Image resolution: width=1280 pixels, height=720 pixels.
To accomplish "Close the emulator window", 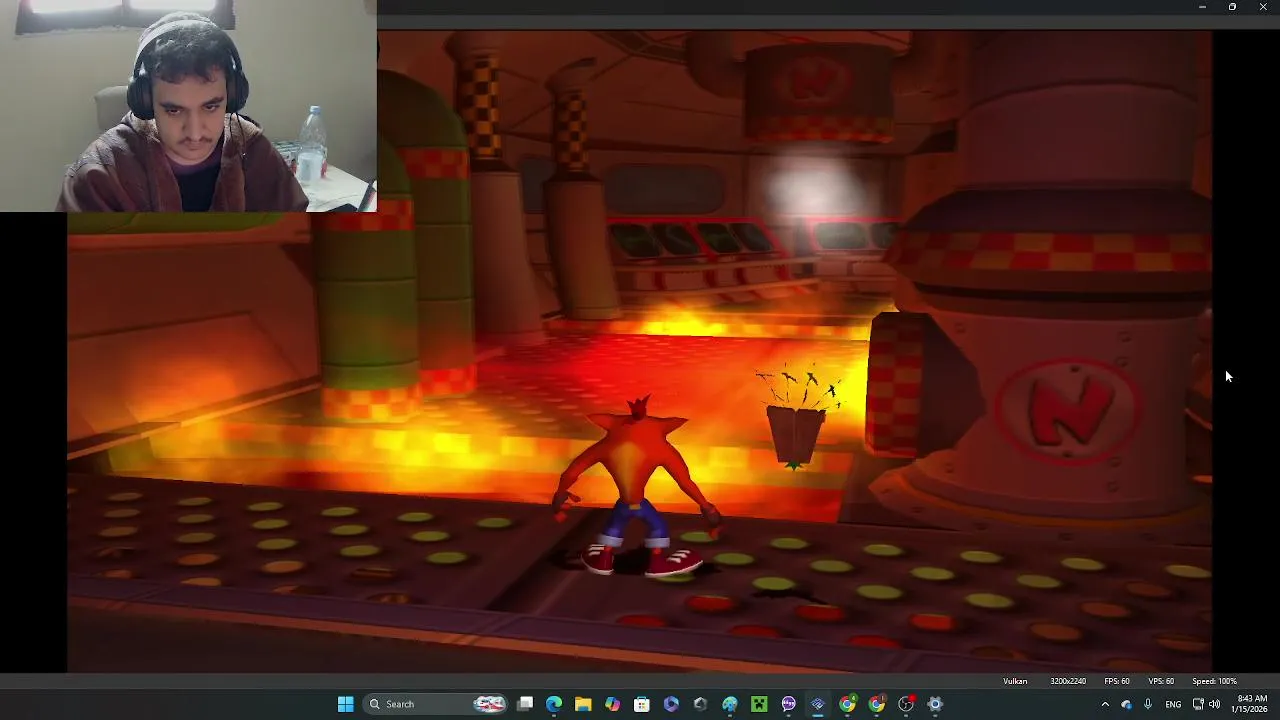I will click(x=1262, y=7).
